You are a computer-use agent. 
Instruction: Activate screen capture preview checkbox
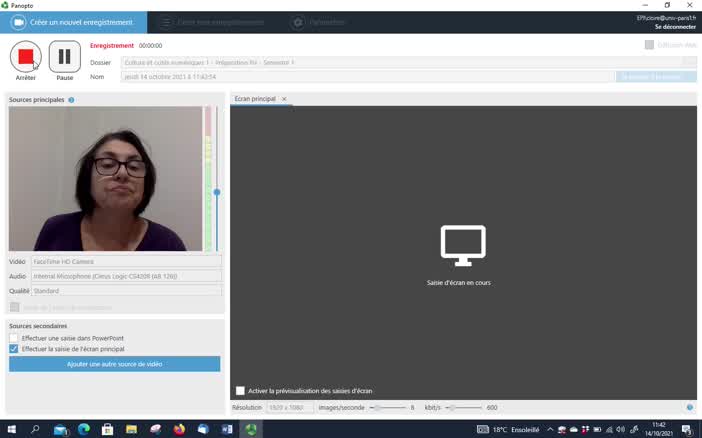tap(240, 390)
